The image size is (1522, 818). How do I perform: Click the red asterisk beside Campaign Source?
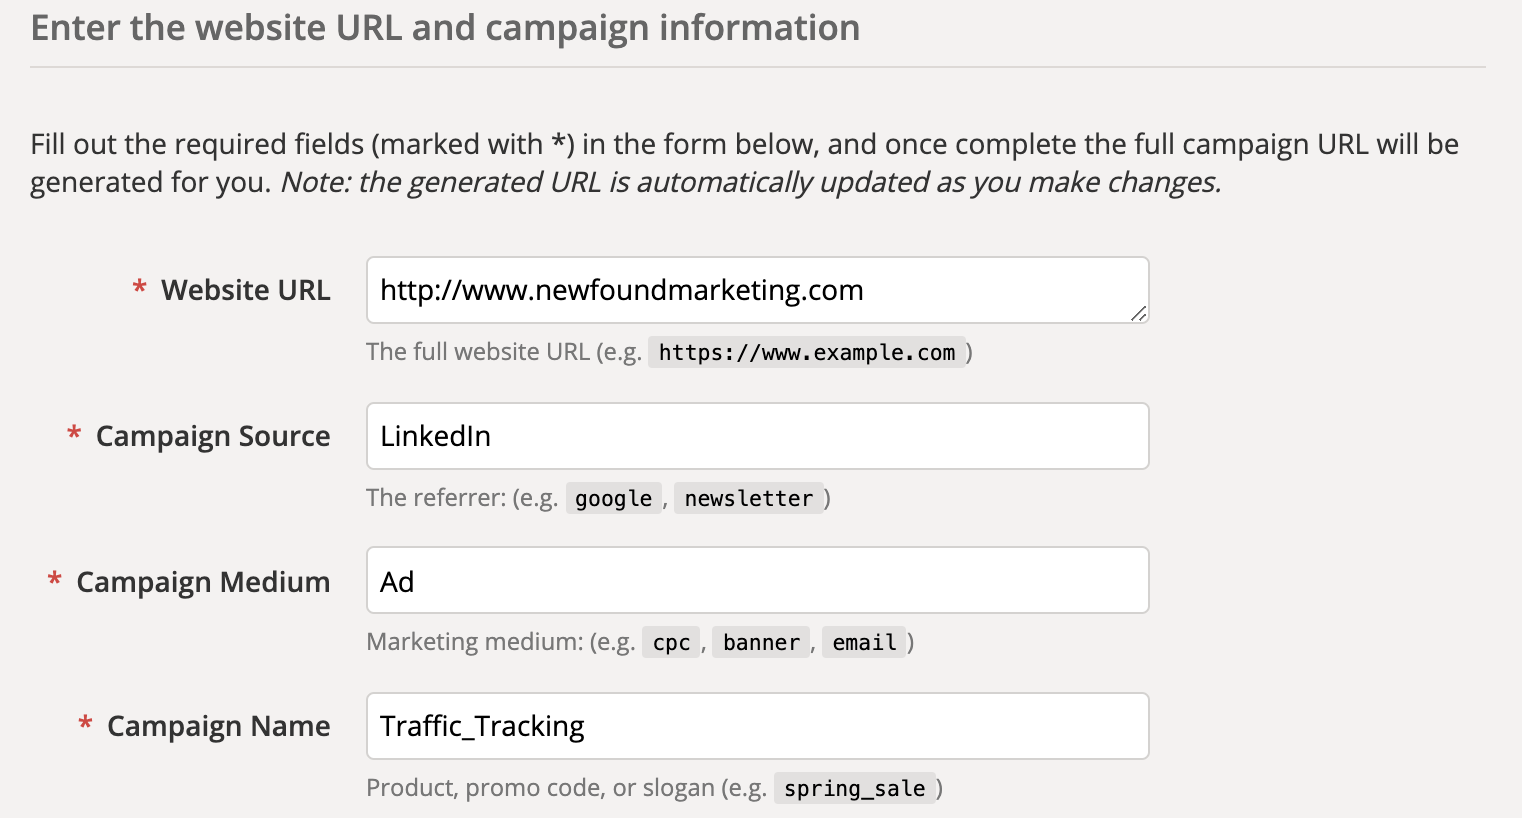(74, 436)
